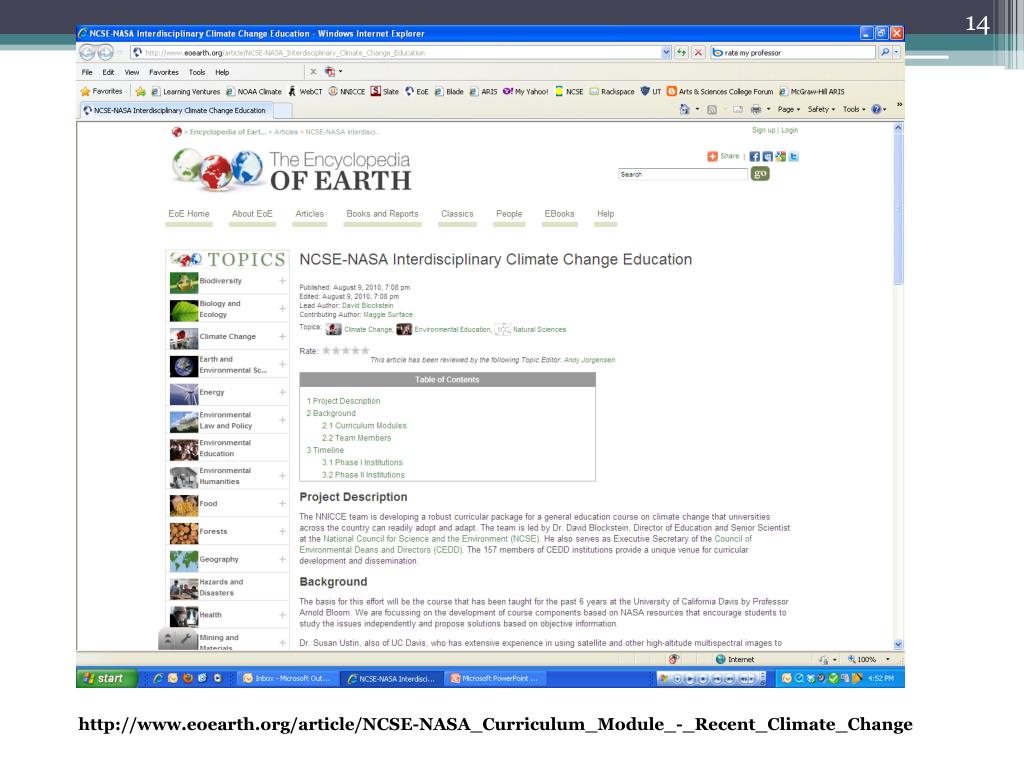Open the Edit menu

108,72
